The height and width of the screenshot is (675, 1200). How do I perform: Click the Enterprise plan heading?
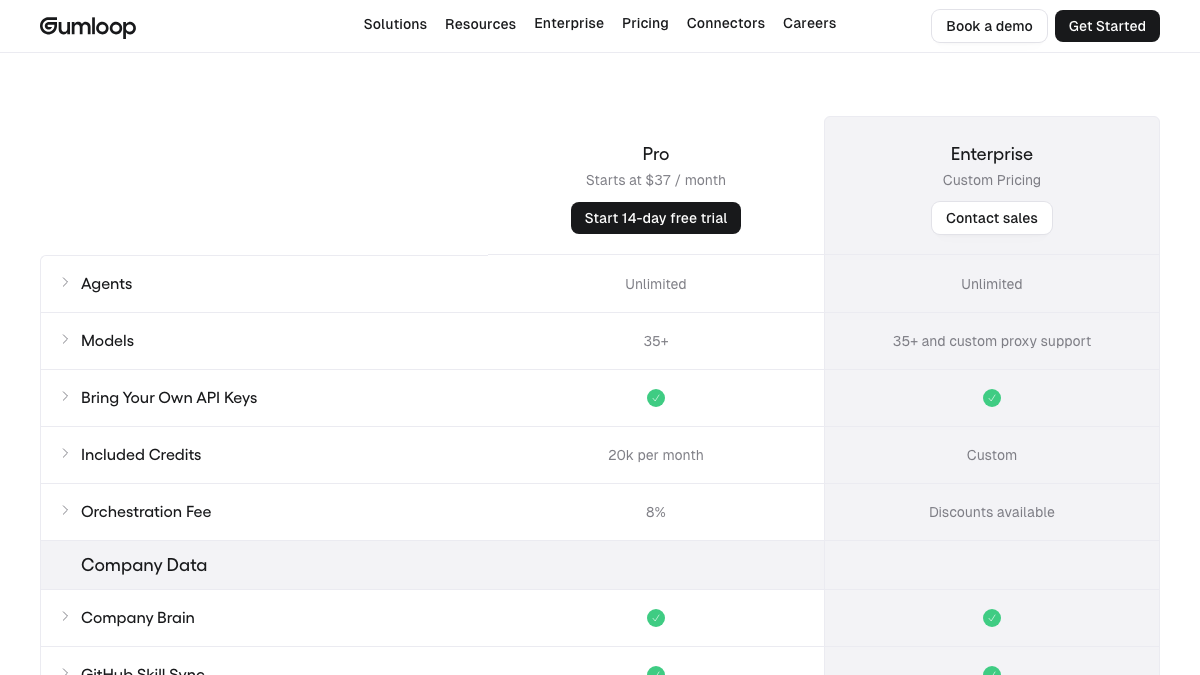(x=992, y=154)
